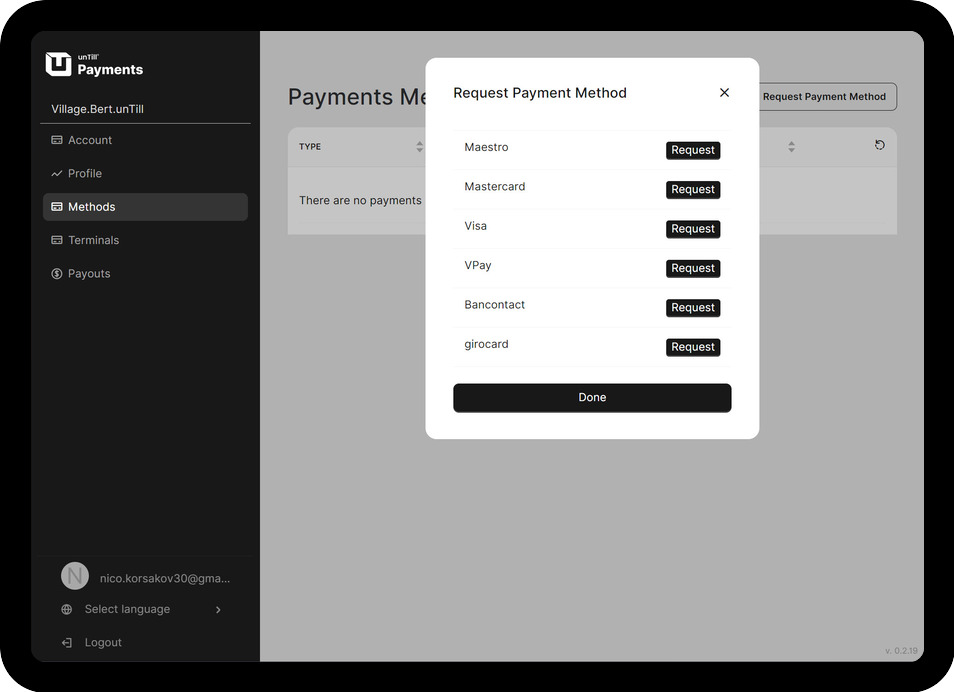Go to the Terminals section
Image resolution: width=954 pixels, height=692 pixels.
(93, 241)
